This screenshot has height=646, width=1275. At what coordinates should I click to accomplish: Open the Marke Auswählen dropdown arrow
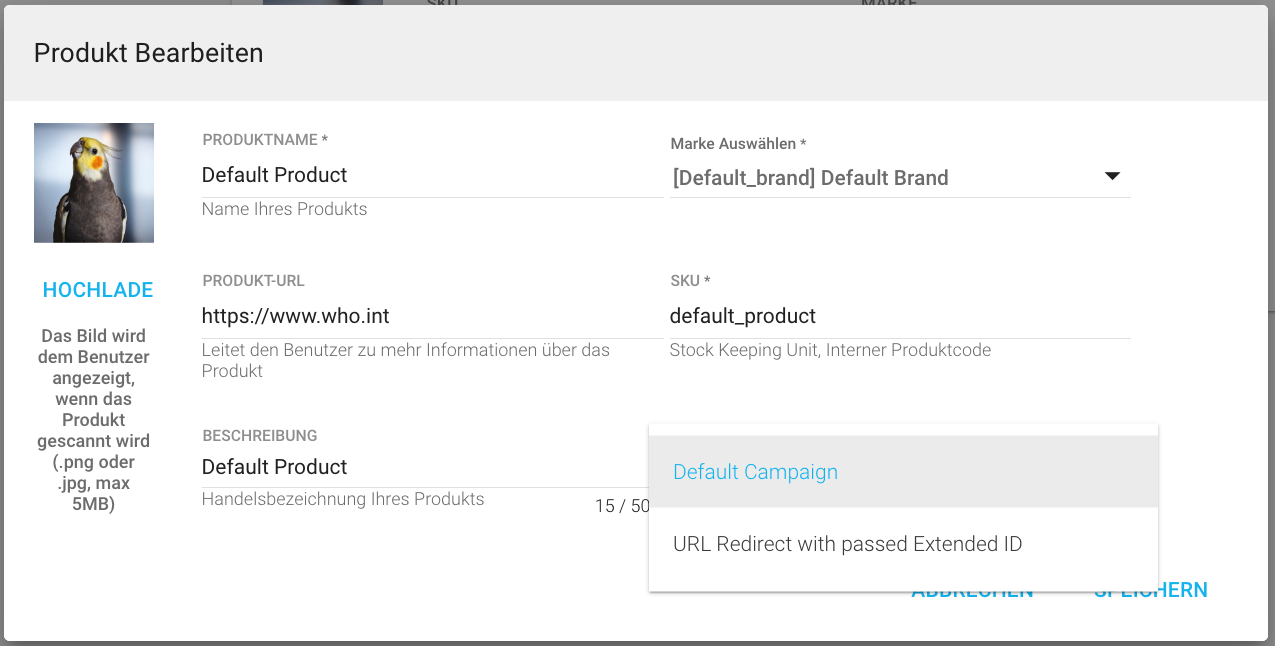tap(1112, 177)
